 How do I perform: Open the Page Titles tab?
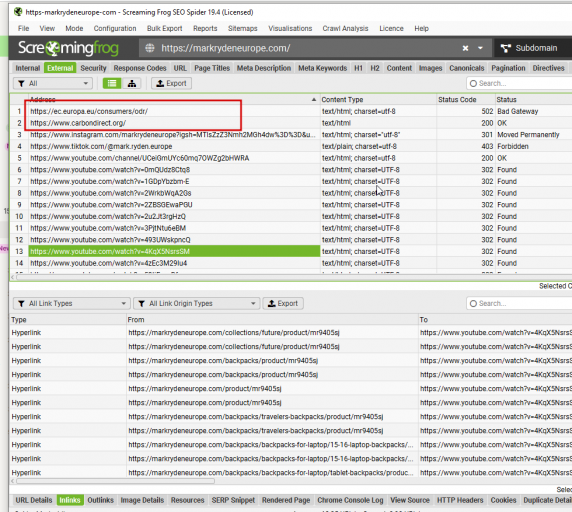point(212,68)
